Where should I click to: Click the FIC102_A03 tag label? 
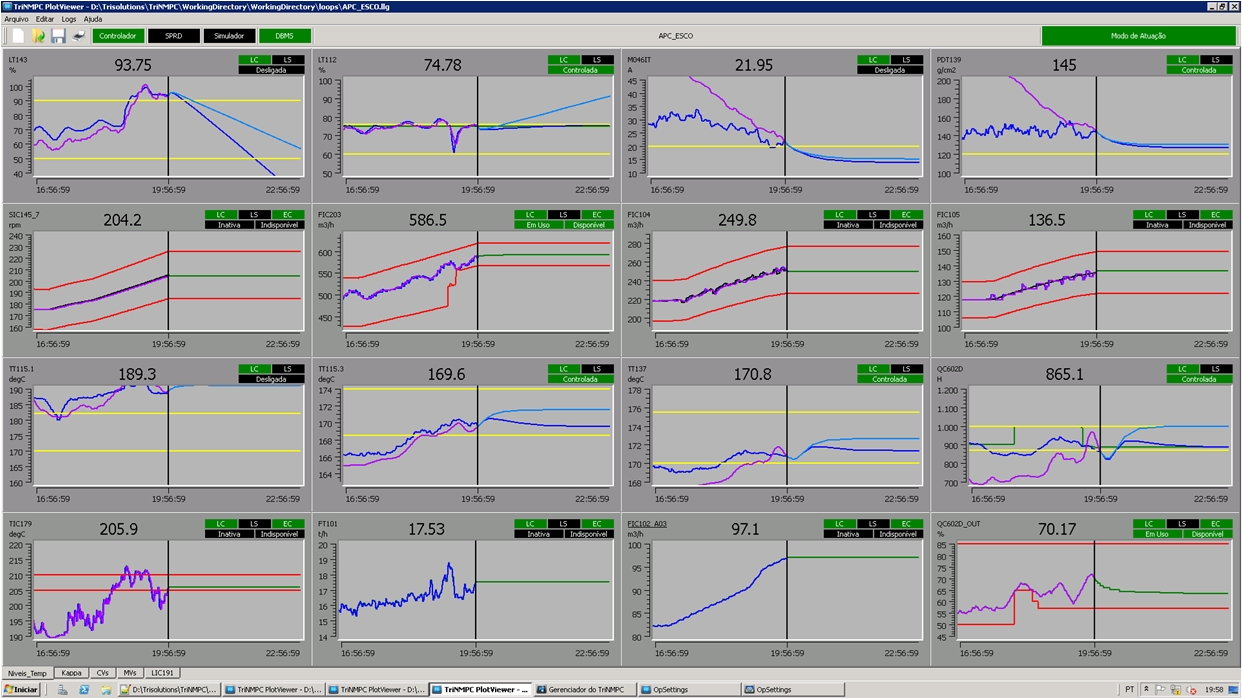click(x=647, y=524)
